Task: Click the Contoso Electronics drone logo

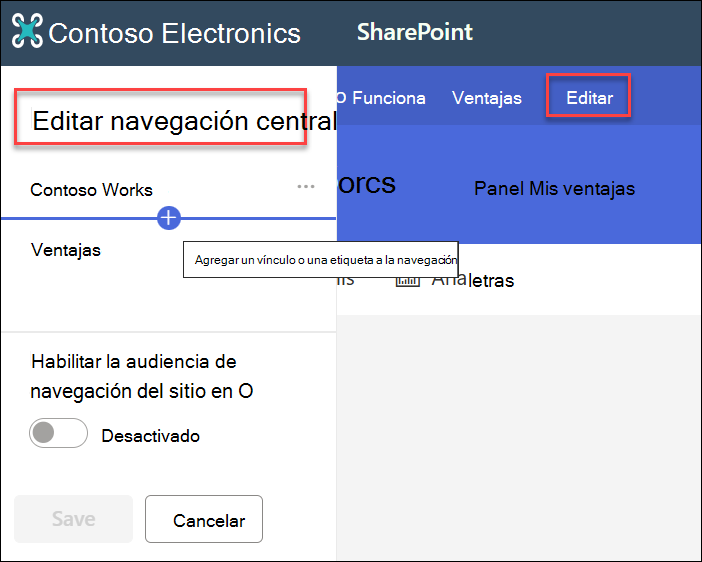Action: 27,30
